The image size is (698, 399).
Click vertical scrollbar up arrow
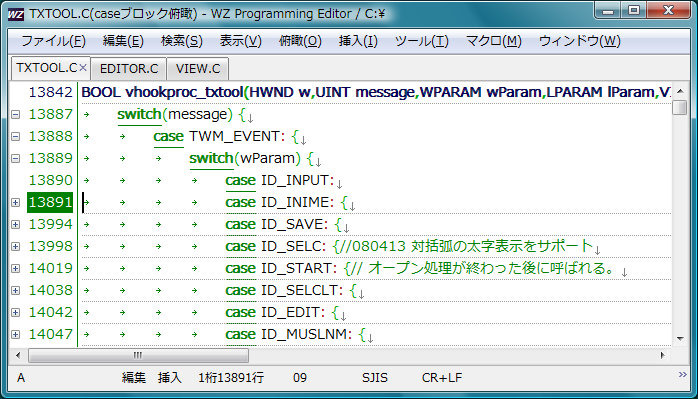pyautogui.click(x=680, y=91)
